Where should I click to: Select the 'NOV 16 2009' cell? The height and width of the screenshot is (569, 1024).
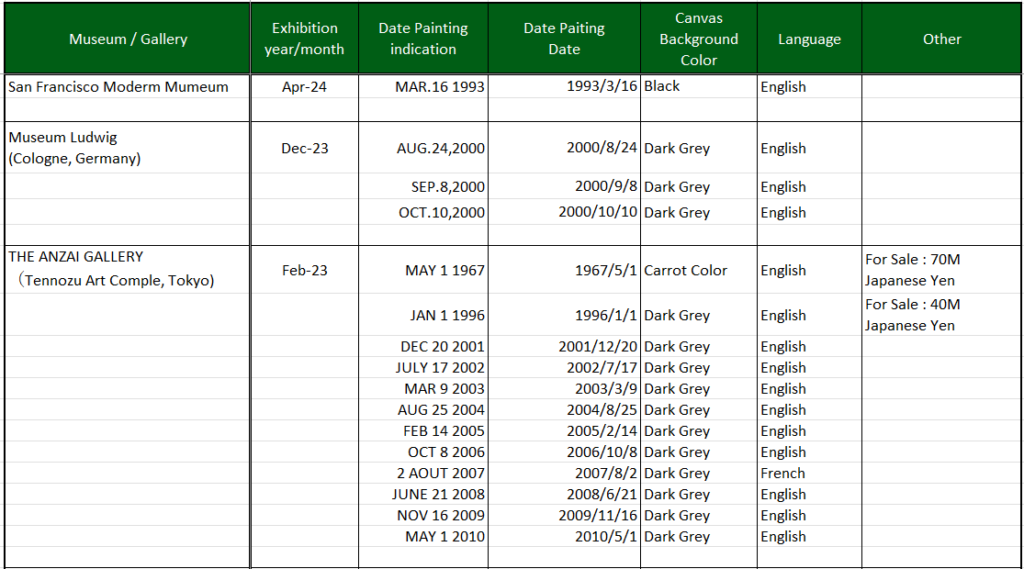423,515
